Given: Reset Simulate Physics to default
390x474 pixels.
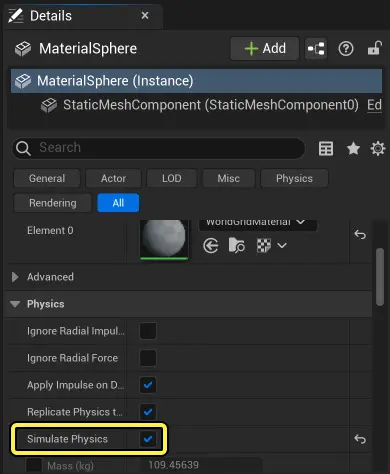Looking at the screenshot, I should (x=360, y=439).
